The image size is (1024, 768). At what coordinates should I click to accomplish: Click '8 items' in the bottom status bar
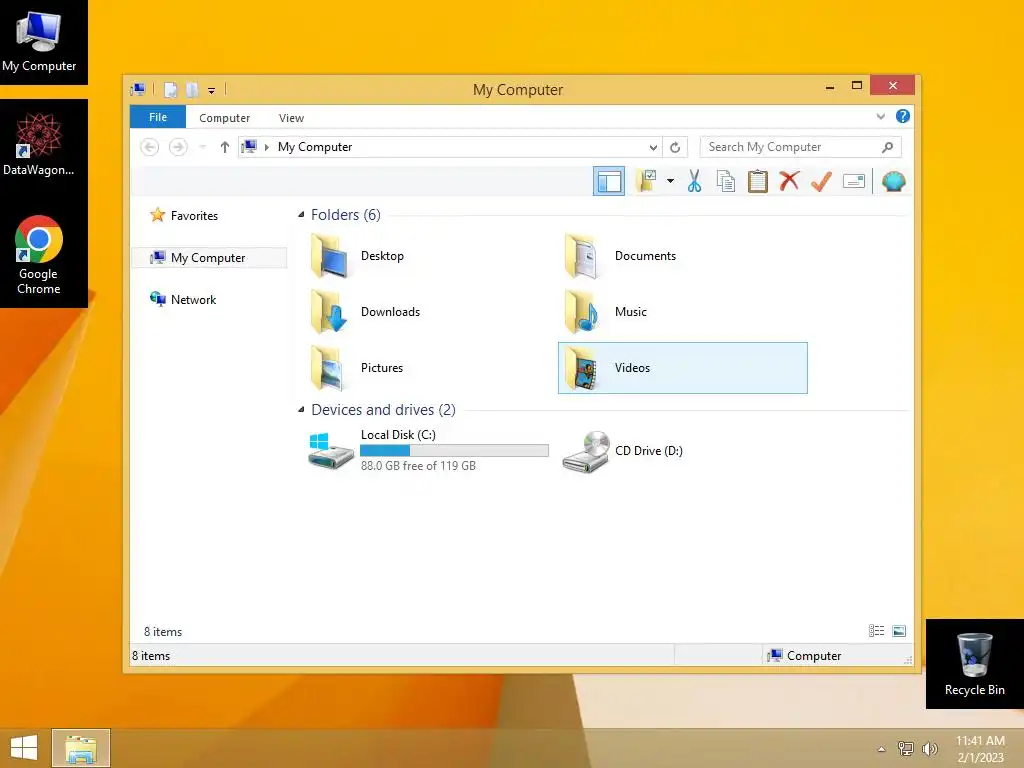click(151, 656)
